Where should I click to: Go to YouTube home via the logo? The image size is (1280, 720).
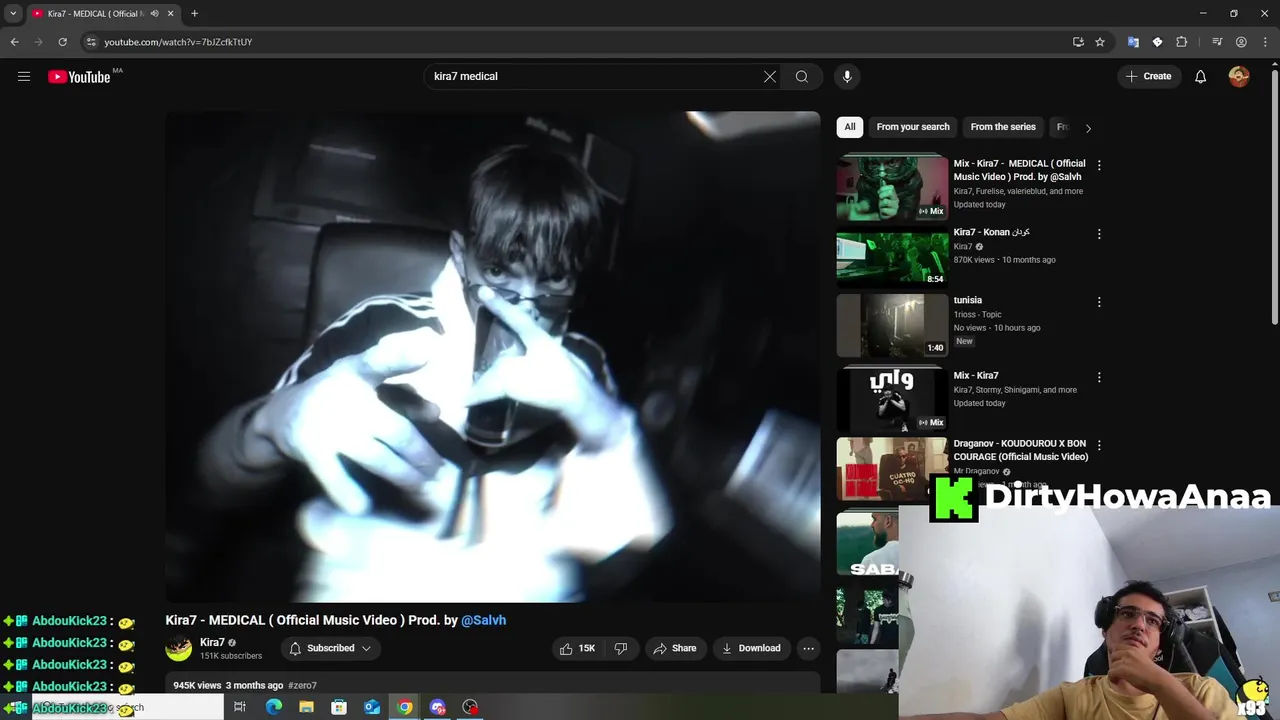(79, 77)
